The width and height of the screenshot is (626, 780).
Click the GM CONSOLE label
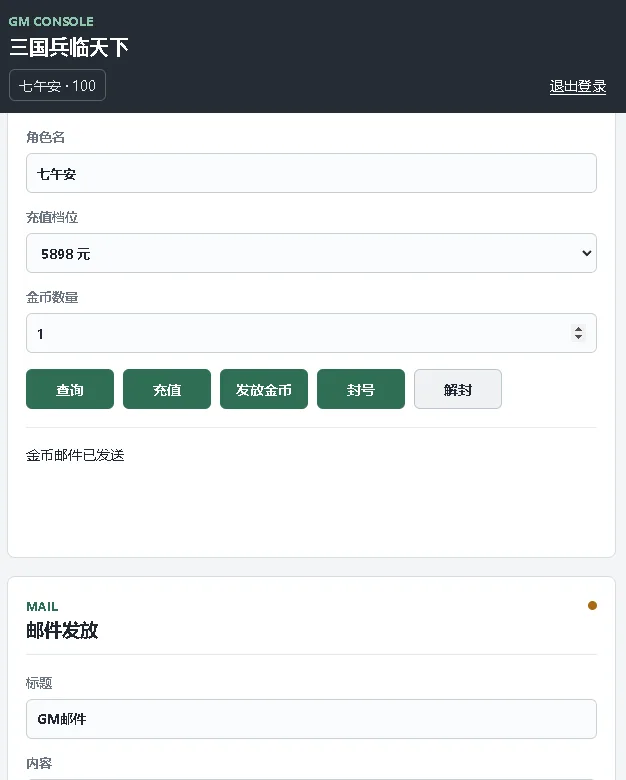[51, 21]
